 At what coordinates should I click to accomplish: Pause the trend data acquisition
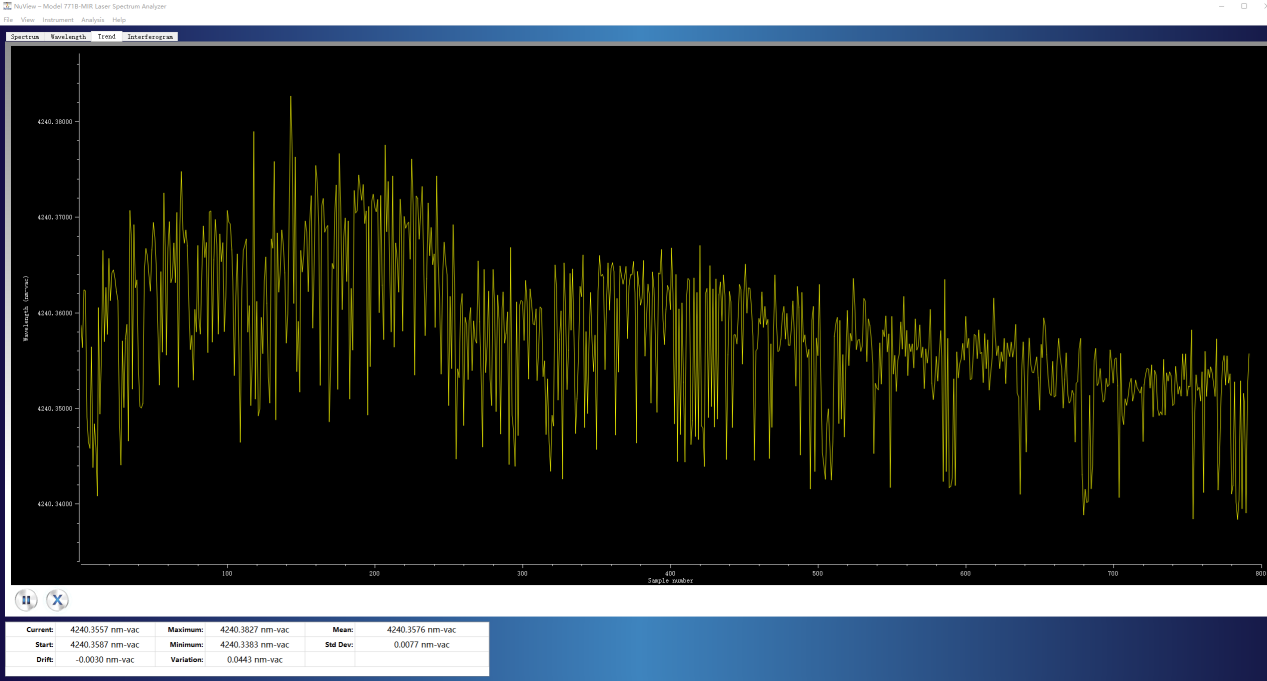click(26, 600)
